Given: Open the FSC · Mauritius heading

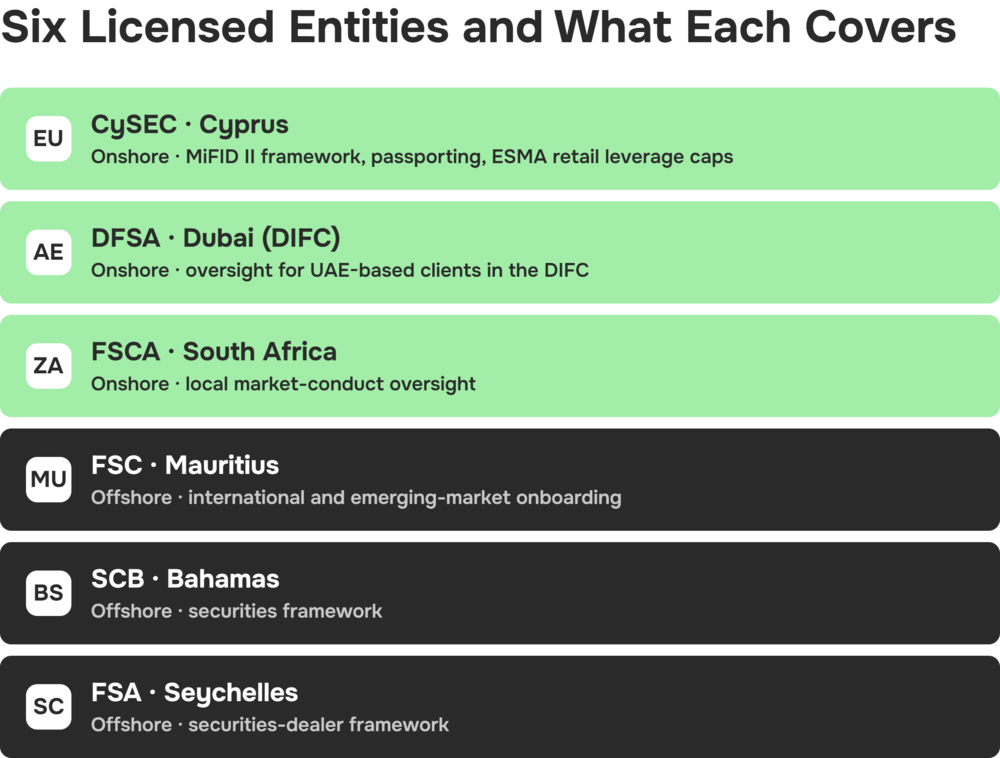Looking at the screenshot, I should [185, 465].
